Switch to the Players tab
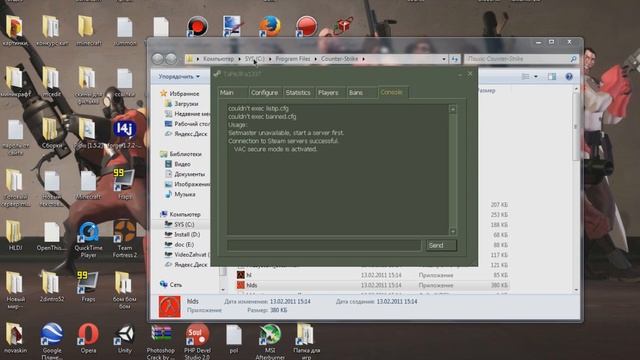640x360 pixels. [x=329, y=93]
